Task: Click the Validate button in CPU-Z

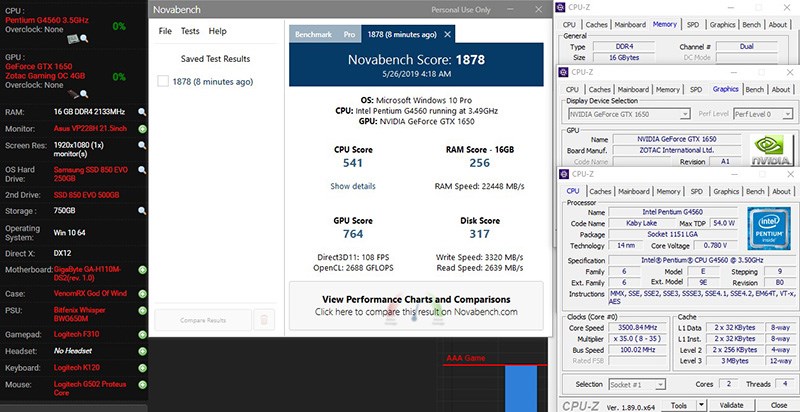Action: click(731, 405)
